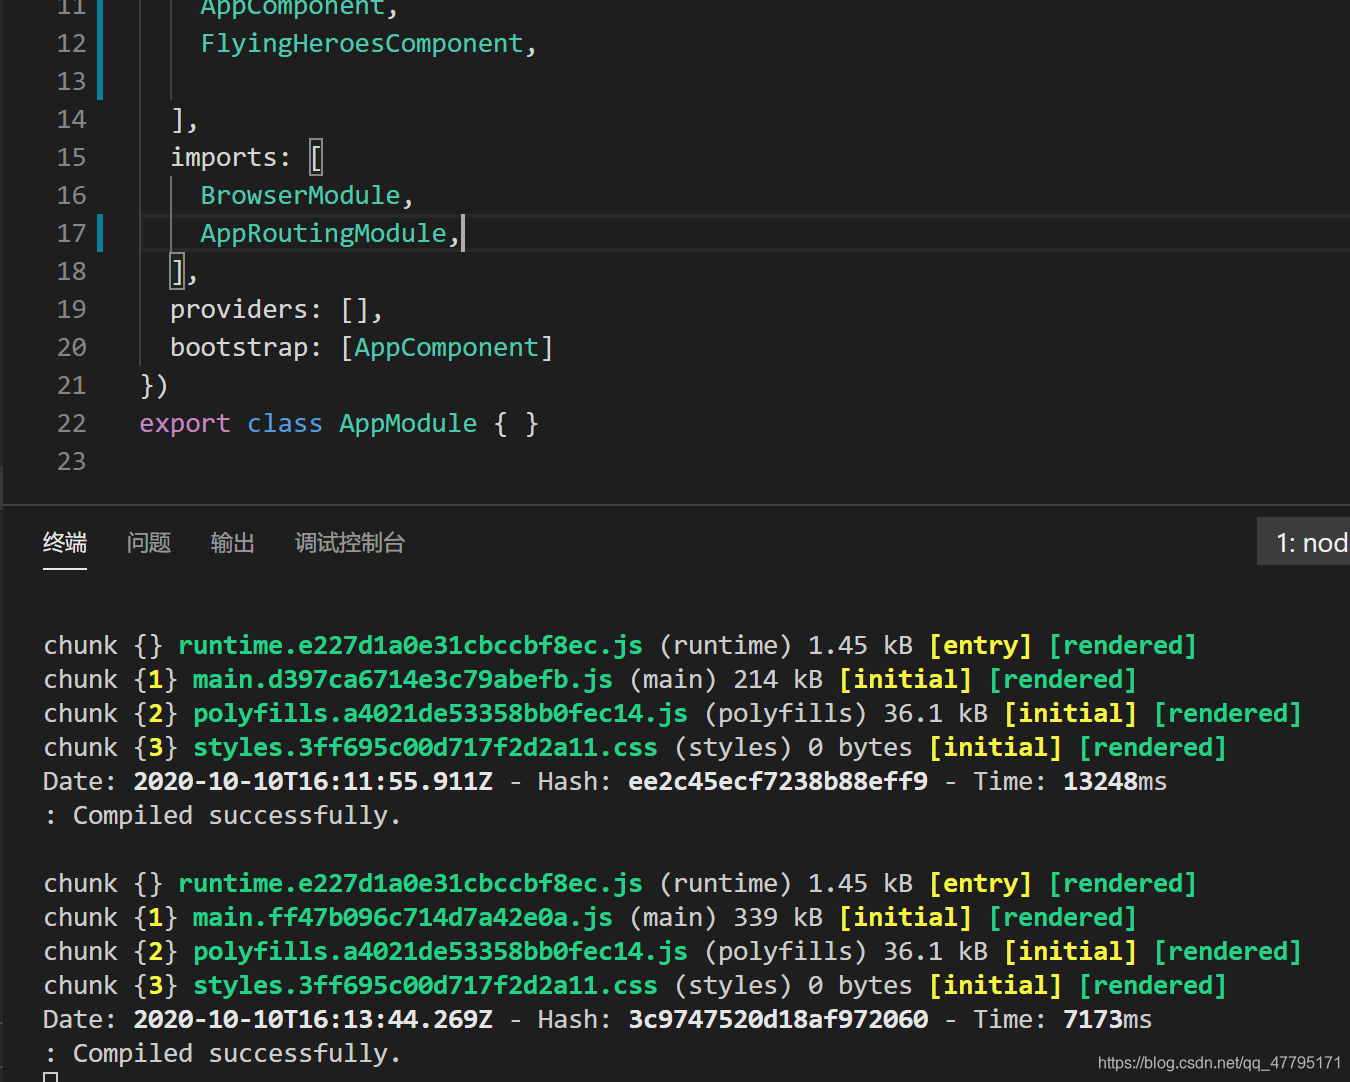Click AppComponent in the bootstrap array
The width and height of the screenshot is (1350, 1082).
coord(447,347)
